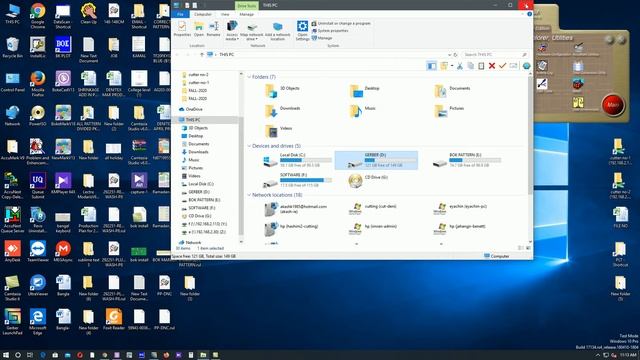Open the Properties ribbon button

click(182, 29)
